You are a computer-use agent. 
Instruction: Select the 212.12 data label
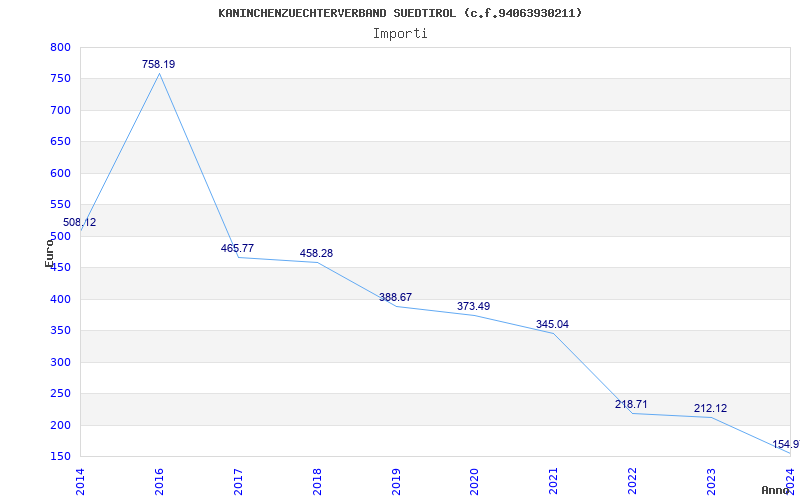(710, 409)
